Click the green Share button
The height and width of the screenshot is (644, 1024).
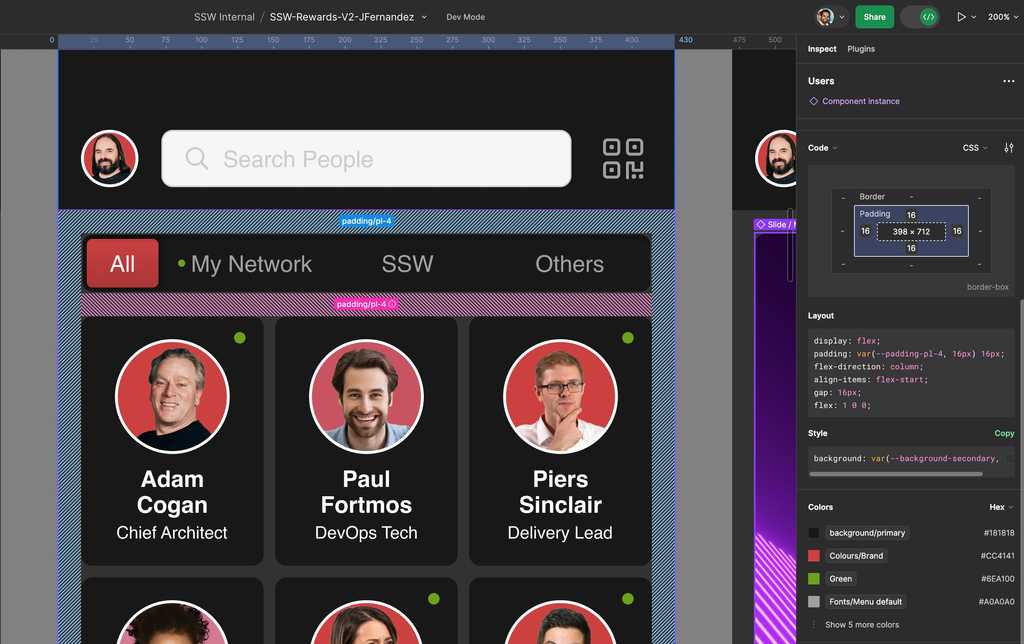tap(874, 17)
